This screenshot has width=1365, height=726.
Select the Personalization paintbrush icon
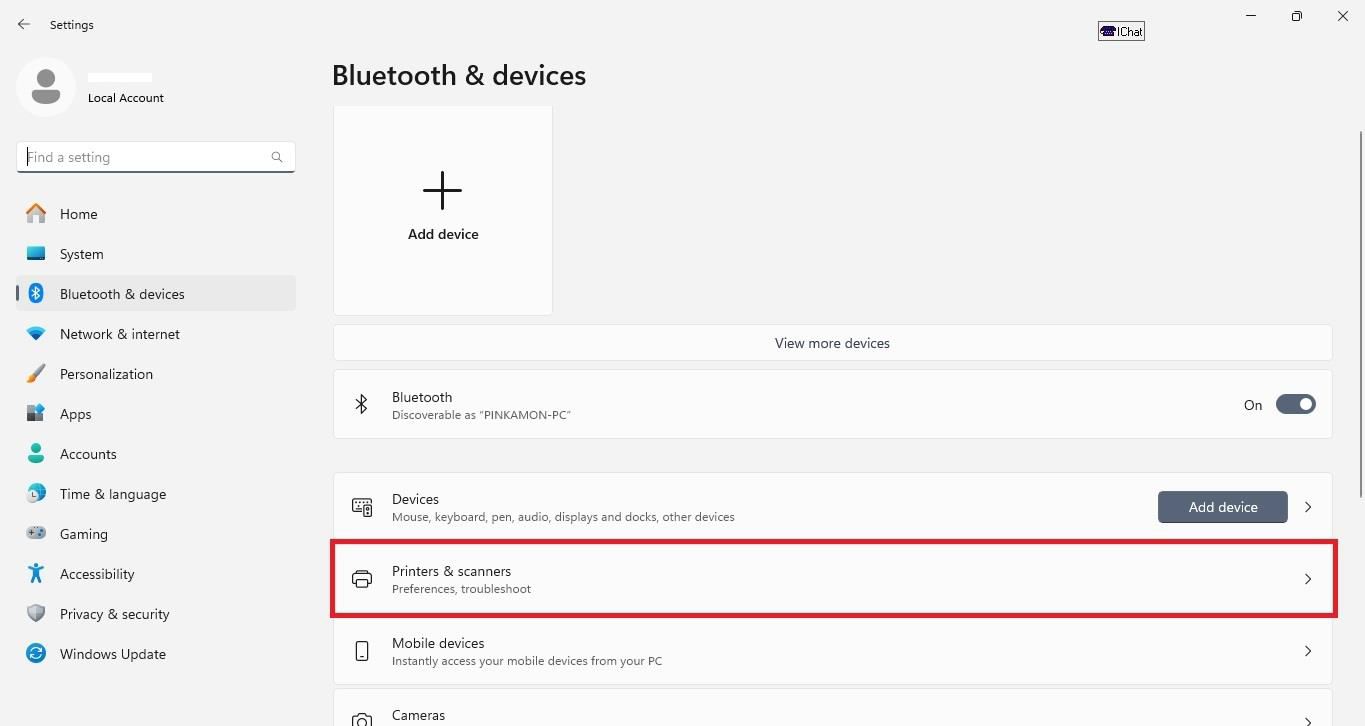coord(36,374)
